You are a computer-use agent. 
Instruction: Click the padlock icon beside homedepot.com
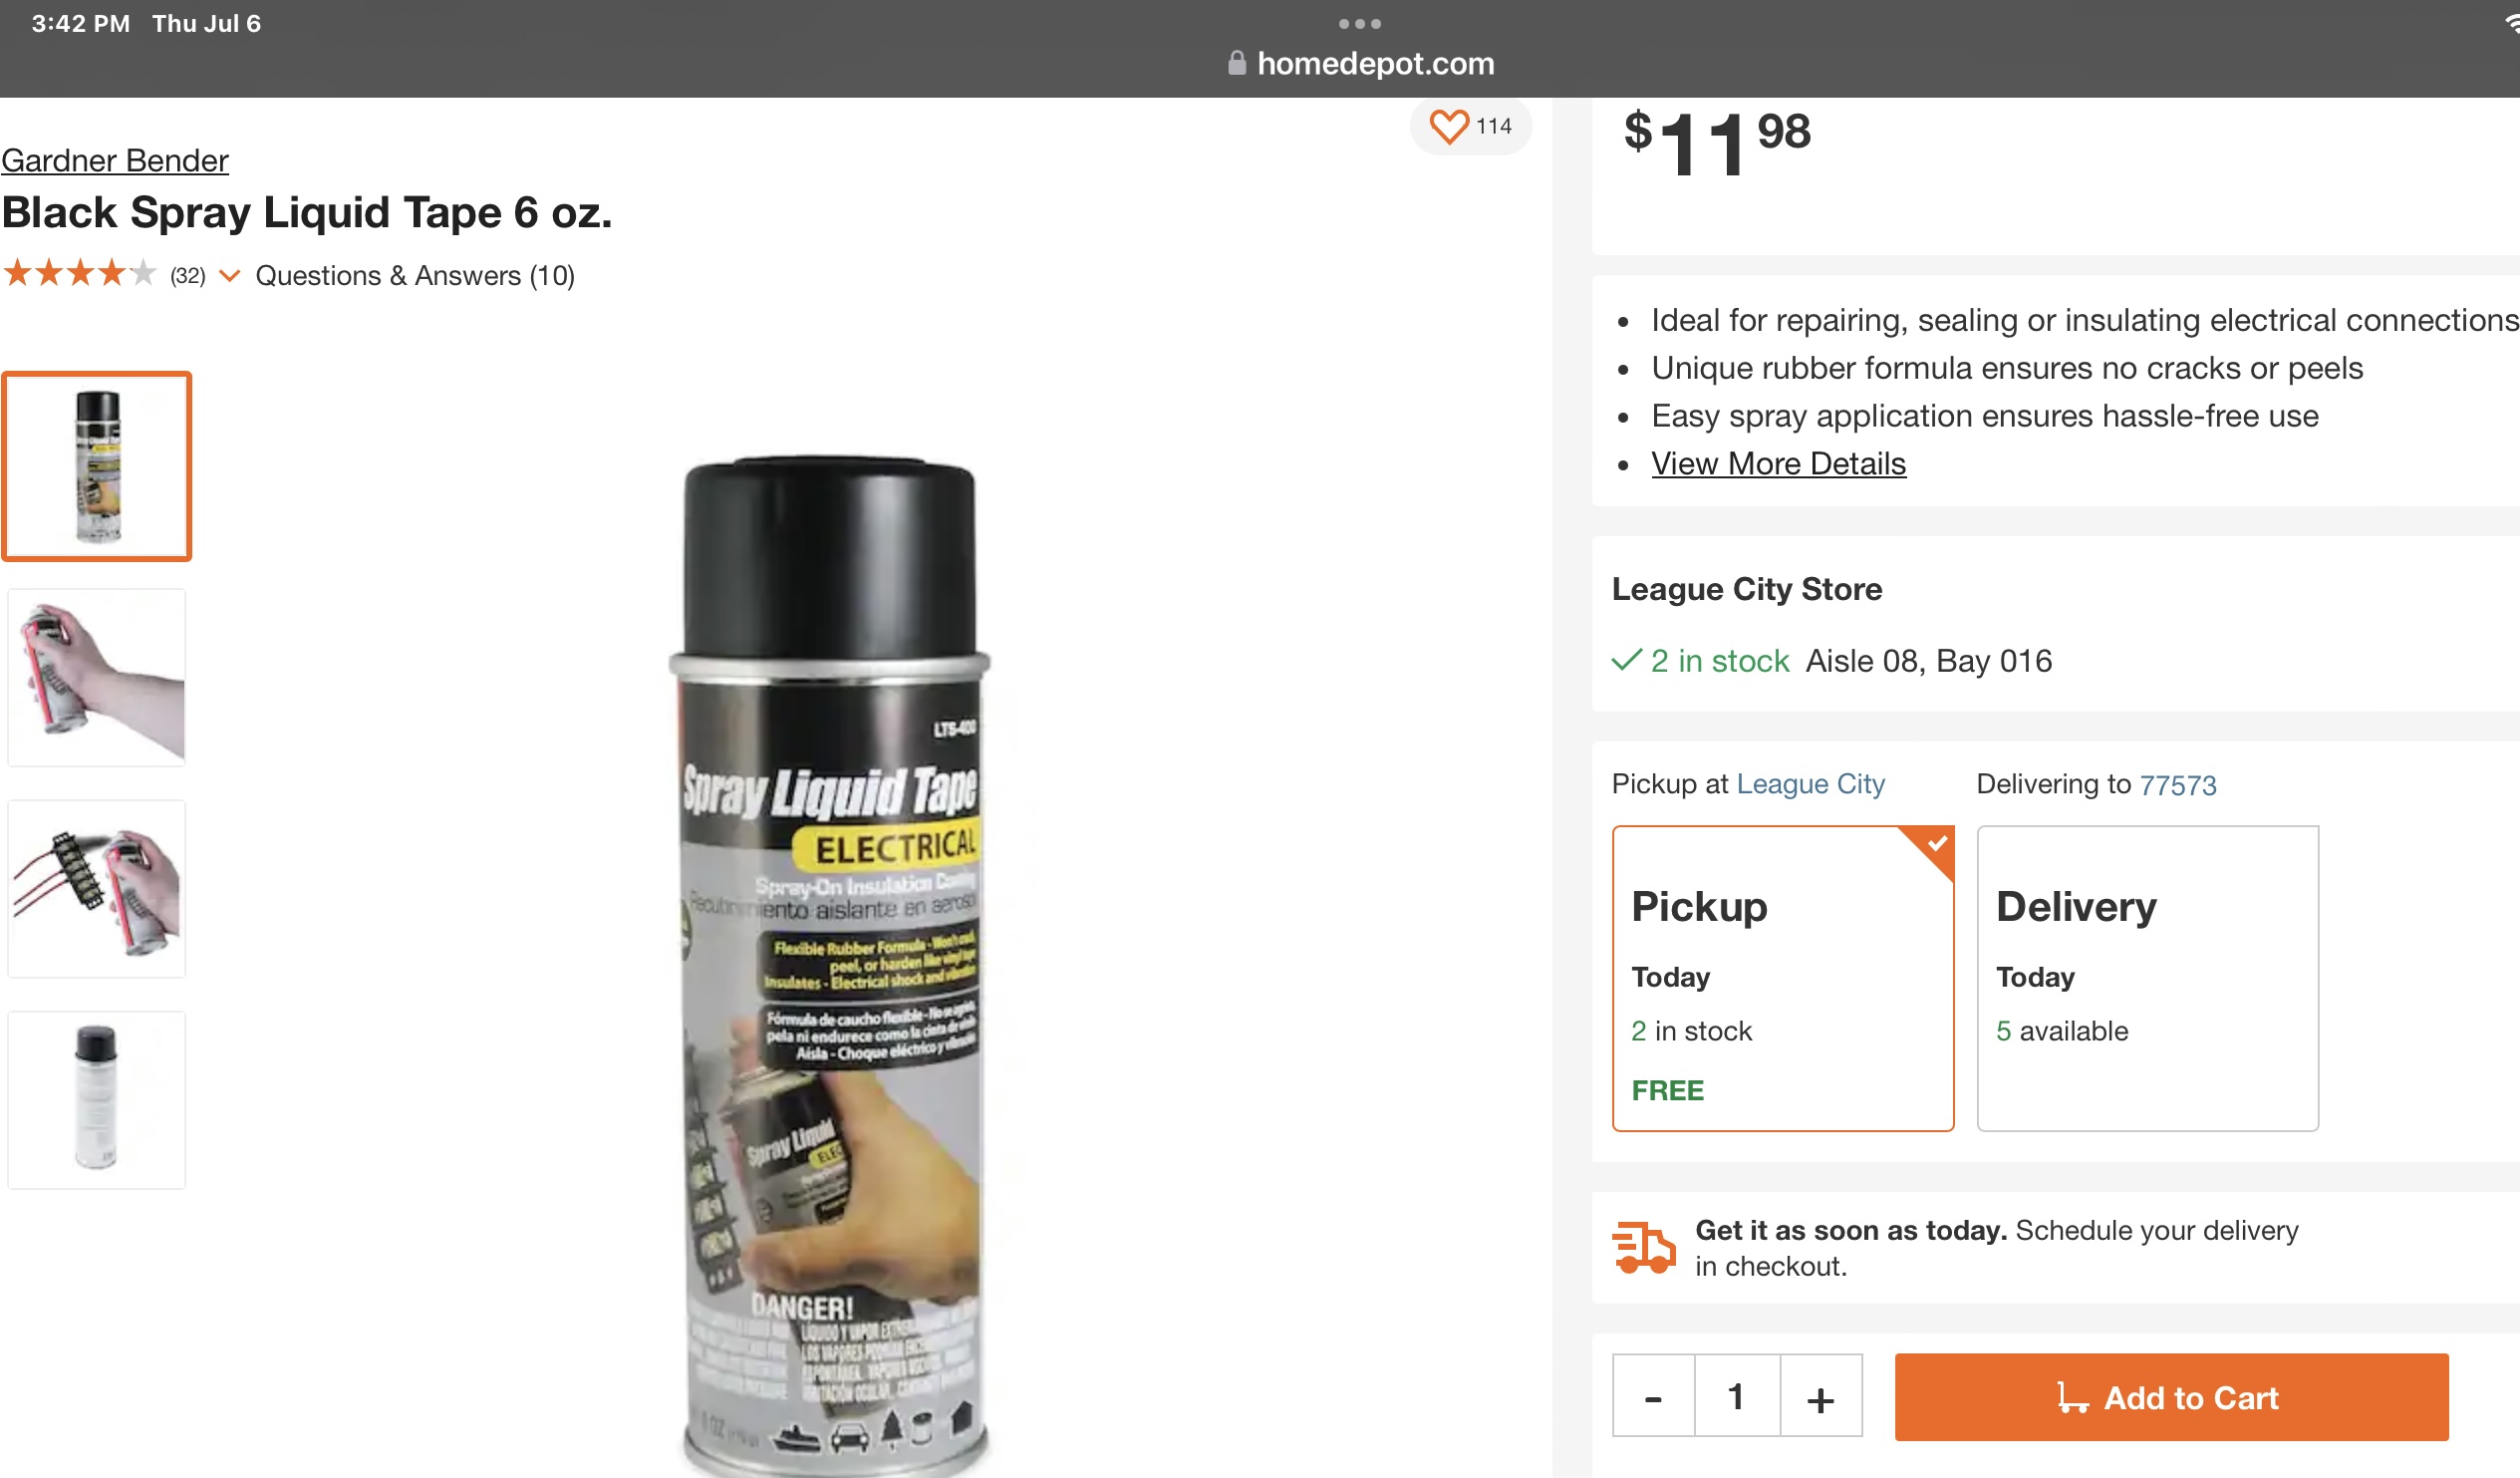1237,63
